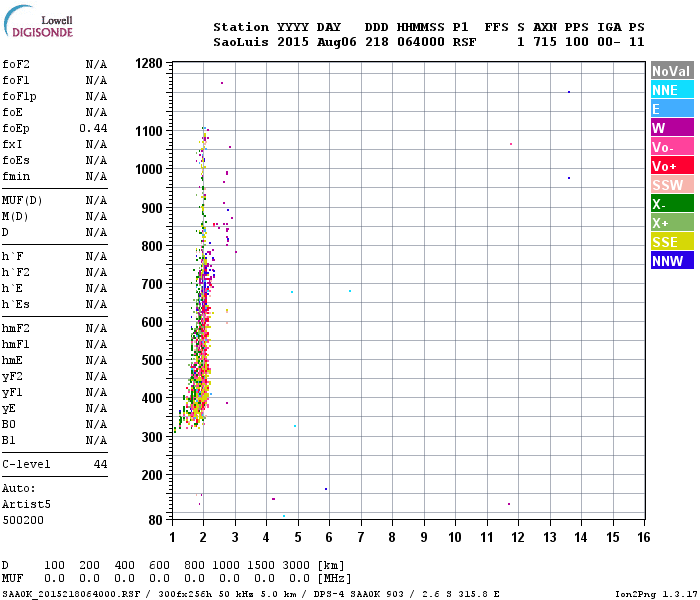Click the fxI parameter label

click(x=12, y=145)
